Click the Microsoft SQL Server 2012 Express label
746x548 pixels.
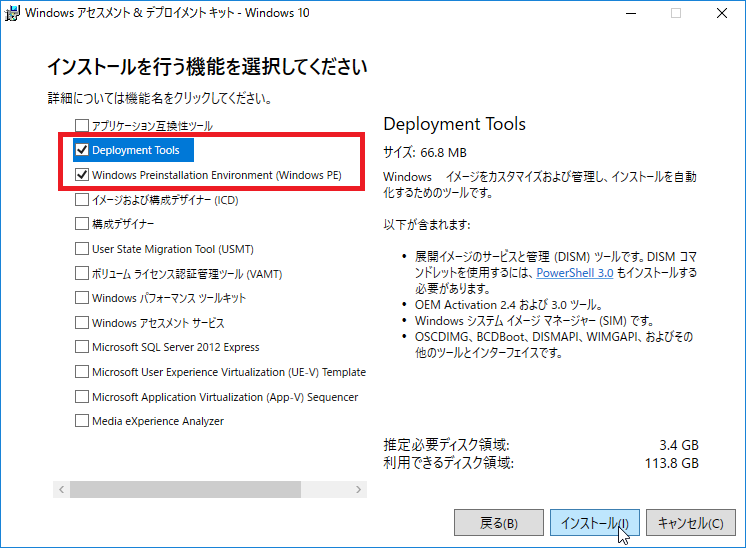[x=176, y=347]
